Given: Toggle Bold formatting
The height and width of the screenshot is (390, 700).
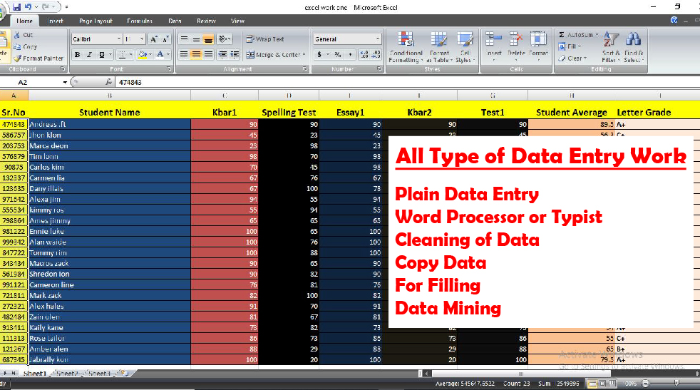Looking at the screenshot, I should 77,54.
